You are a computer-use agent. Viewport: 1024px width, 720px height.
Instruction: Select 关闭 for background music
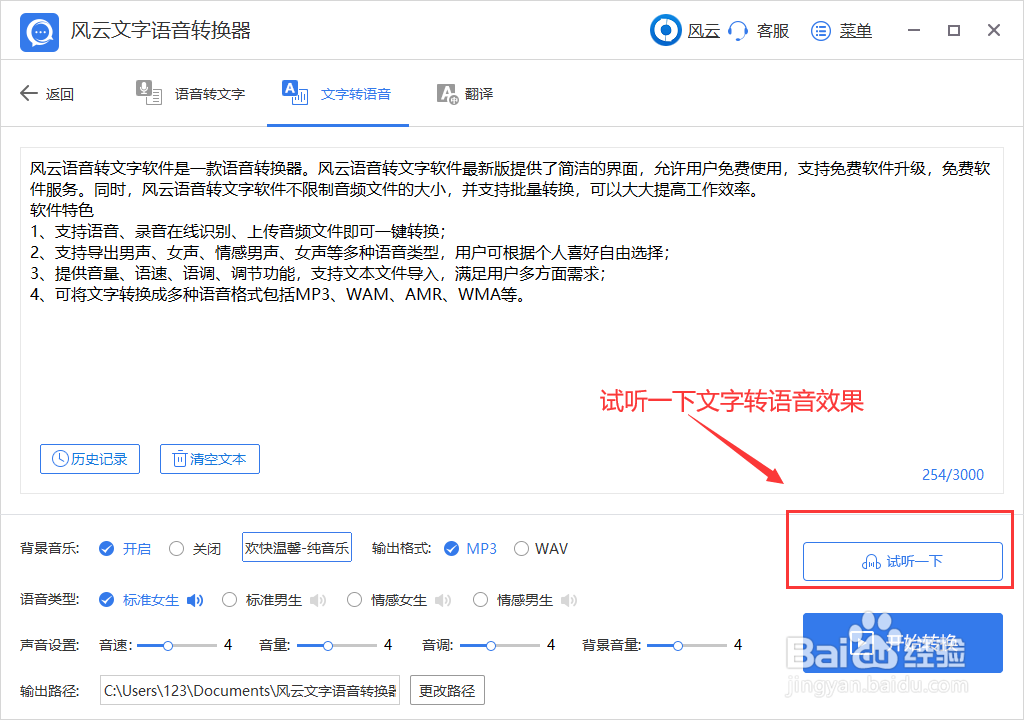pyautogui.click(x=176, y=548)
